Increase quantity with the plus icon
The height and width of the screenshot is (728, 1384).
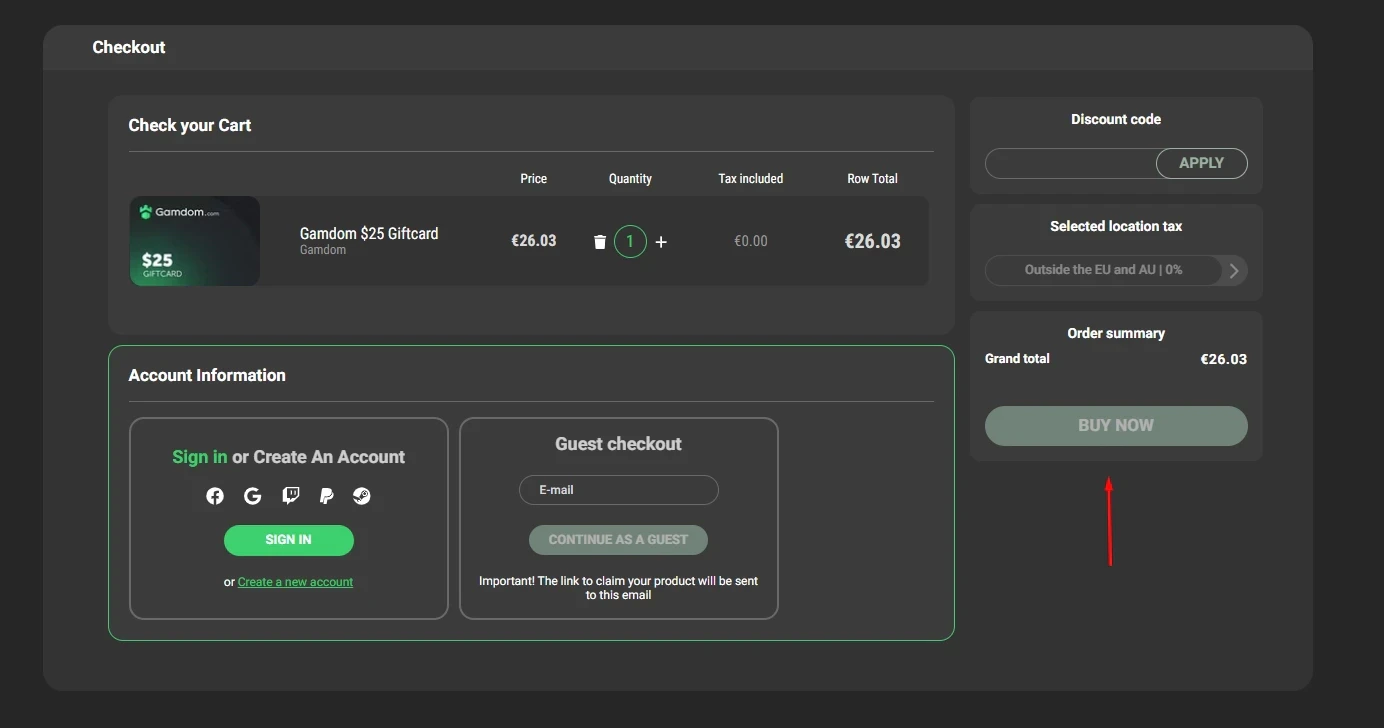click(661, 242)
